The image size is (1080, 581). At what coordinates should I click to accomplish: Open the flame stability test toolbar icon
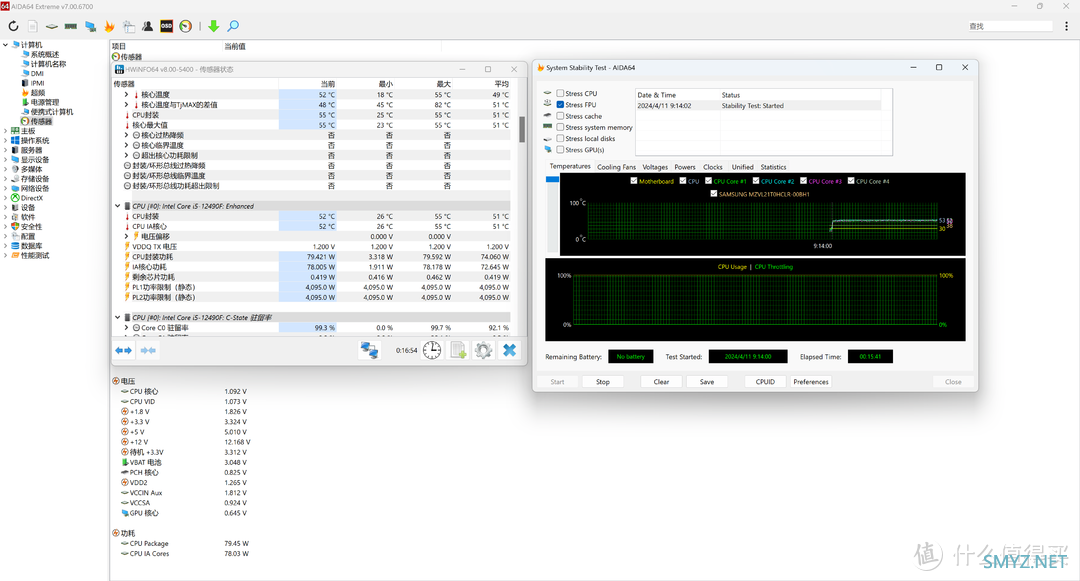point(109,26)
